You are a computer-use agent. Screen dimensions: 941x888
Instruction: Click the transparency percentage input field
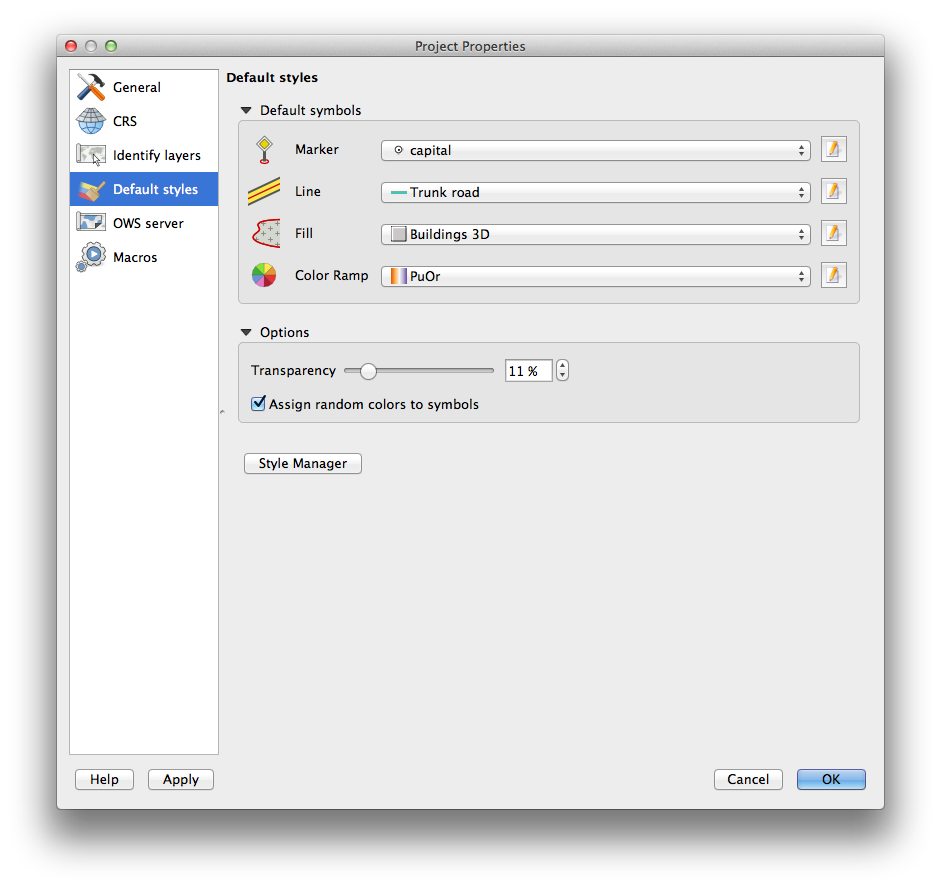pyautogui.click(x=528, y=371)
